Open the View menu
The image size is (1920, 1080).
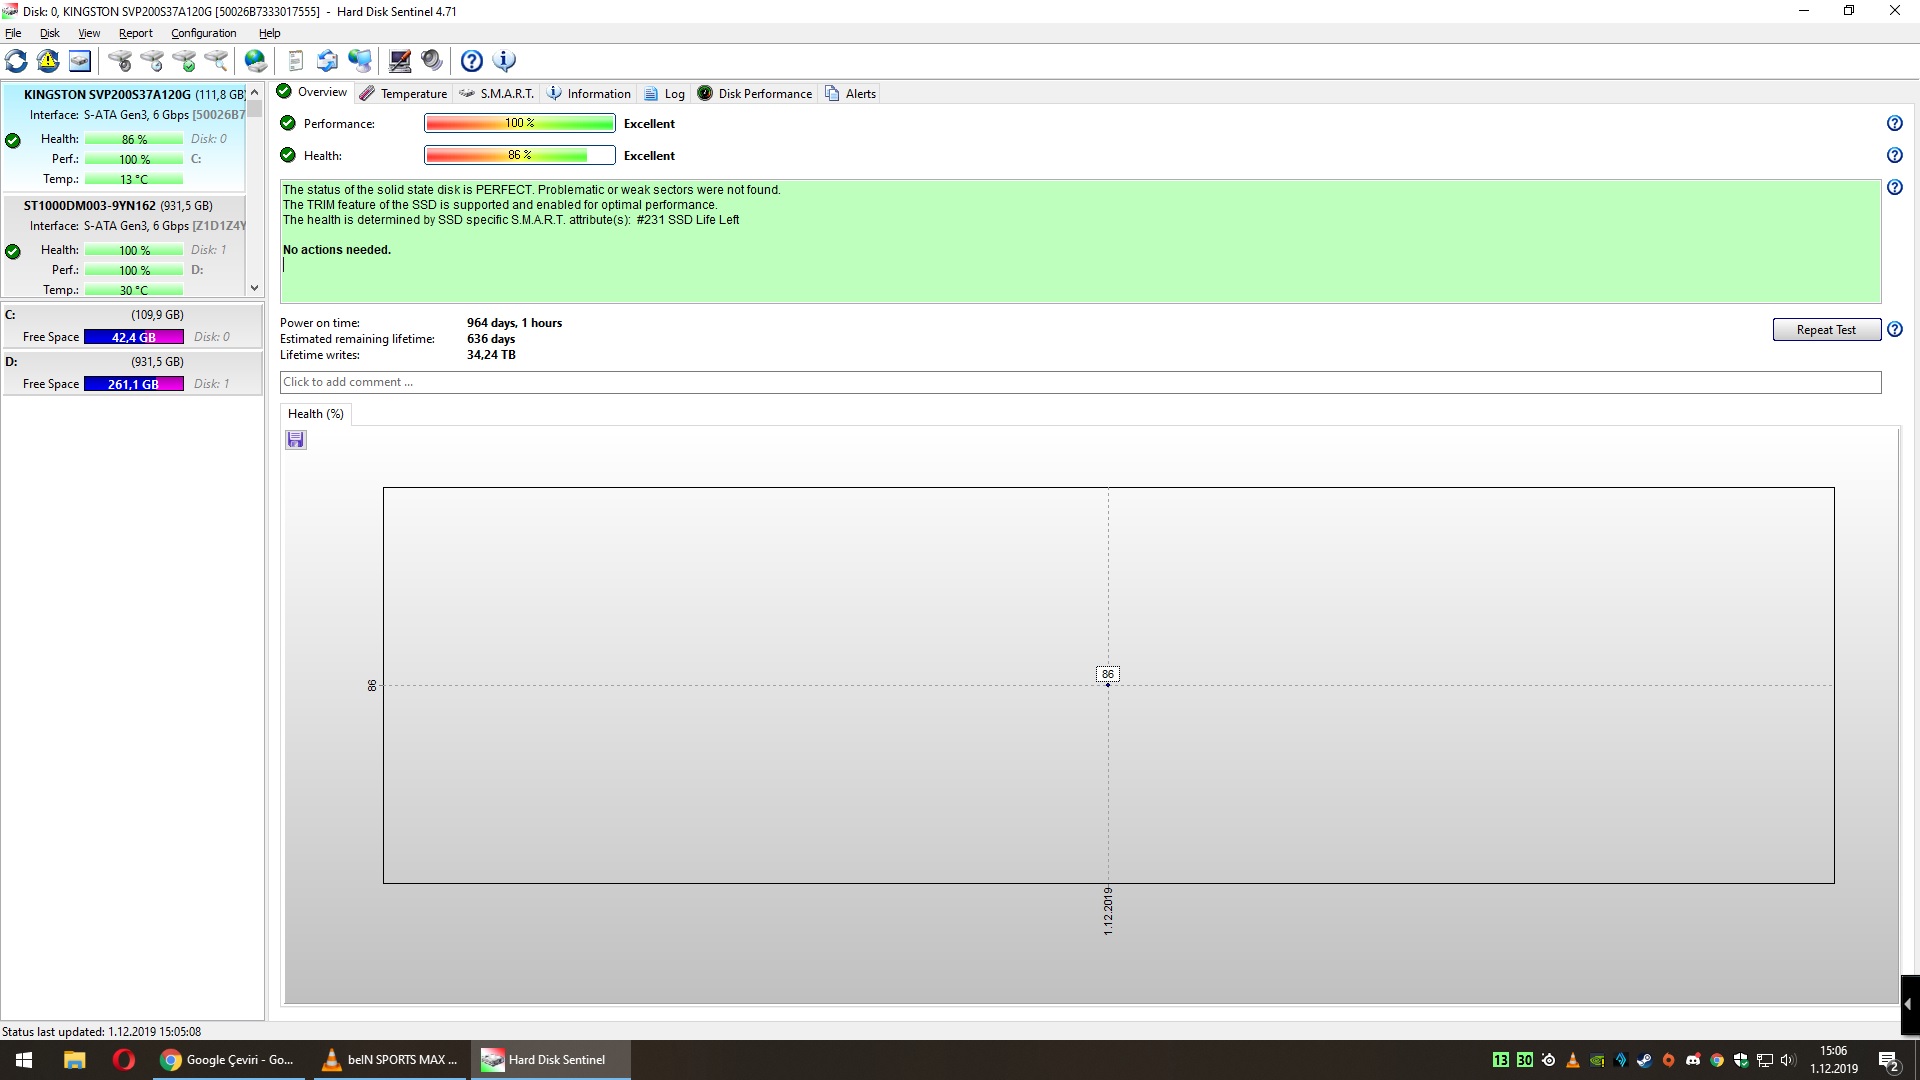pyautogui.click(x=89, y=33)
